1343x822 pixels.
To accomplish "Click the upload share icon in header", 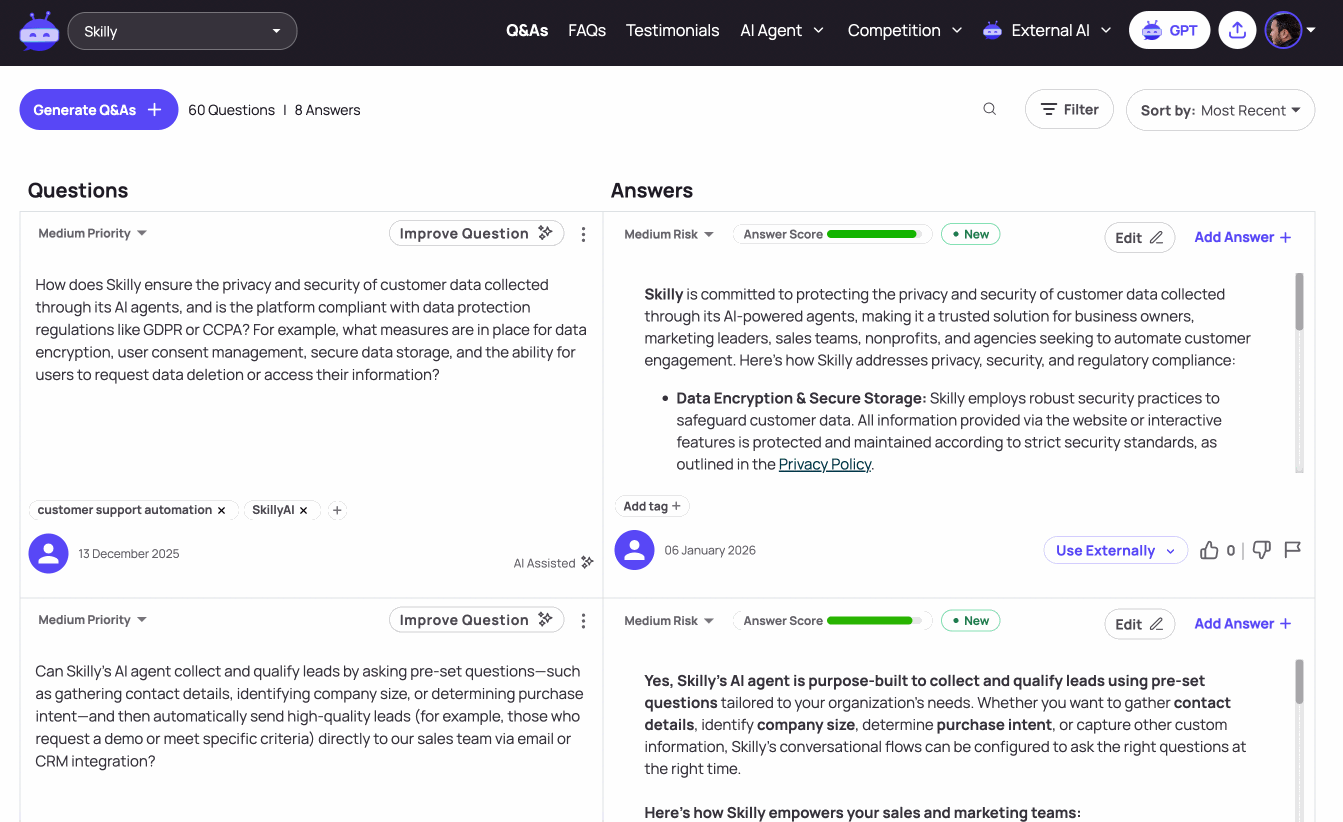I will 1237,30.
